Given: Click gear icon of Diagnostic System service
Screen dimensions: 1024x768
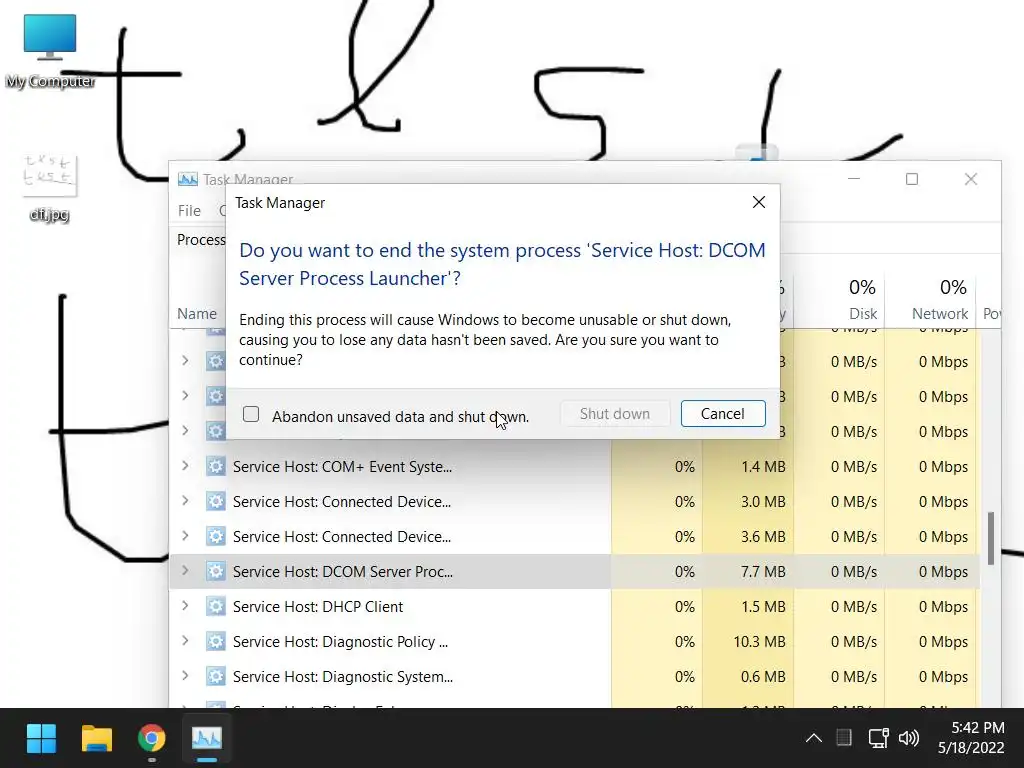Looking at the screenshot, I should tap(216, 677).
